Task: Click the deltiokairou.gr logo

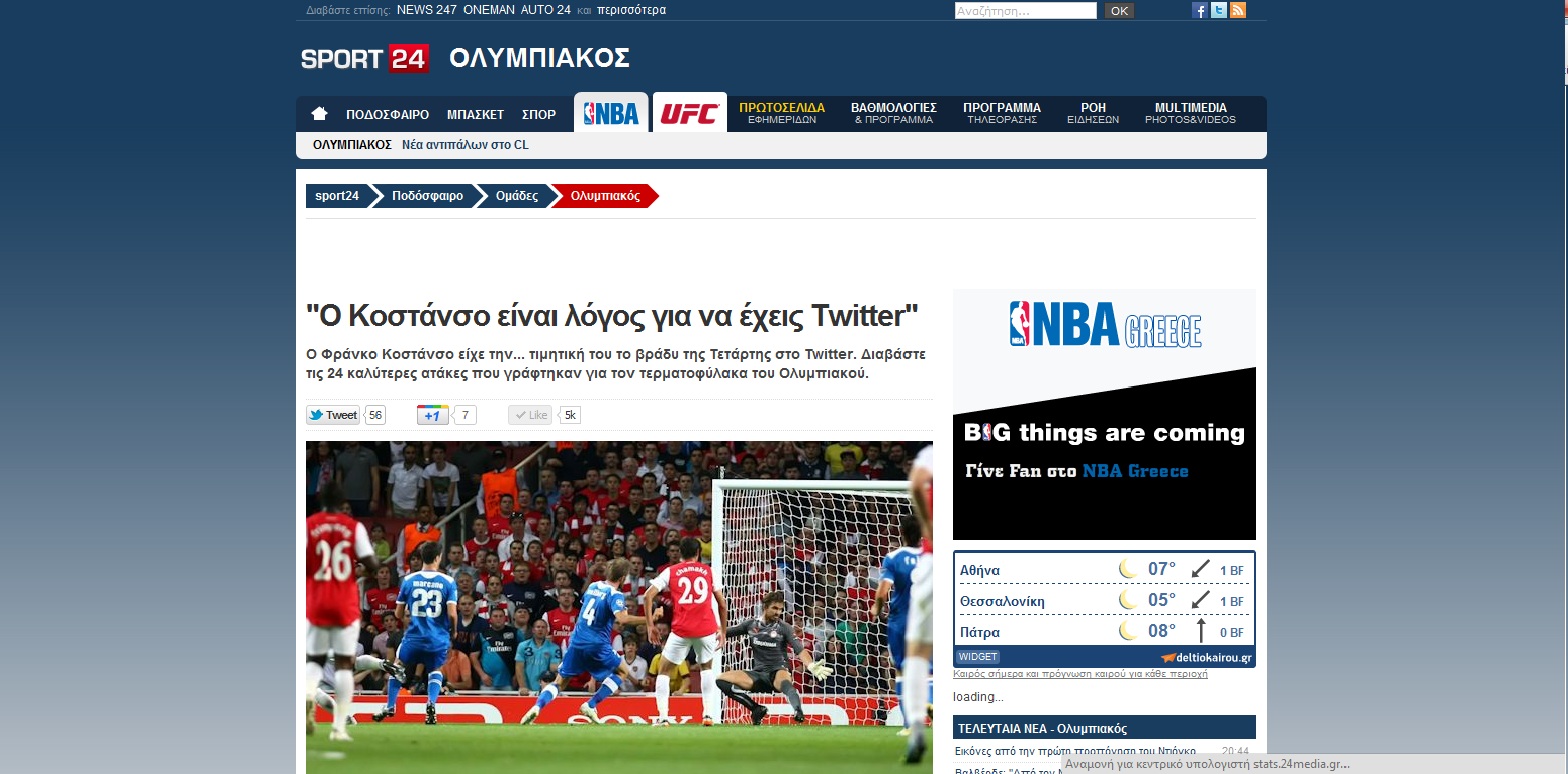Action: 1206,657
